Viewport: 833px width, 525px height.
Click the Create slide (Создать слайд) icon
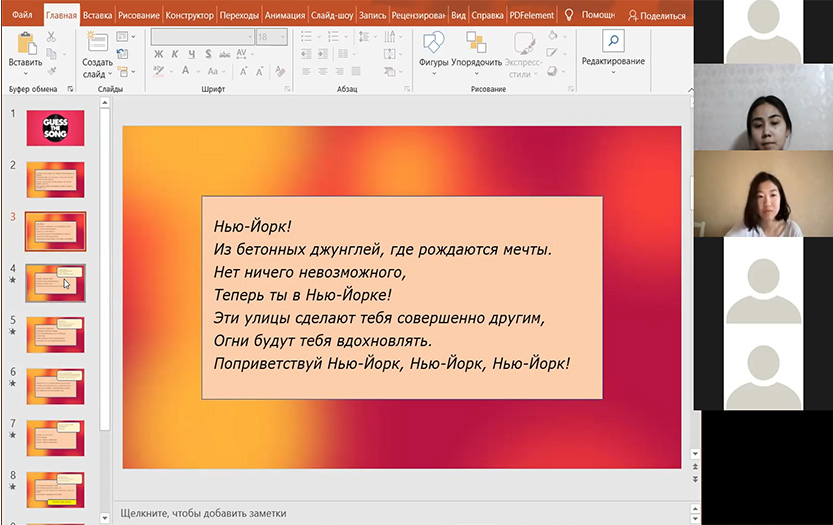97,43
